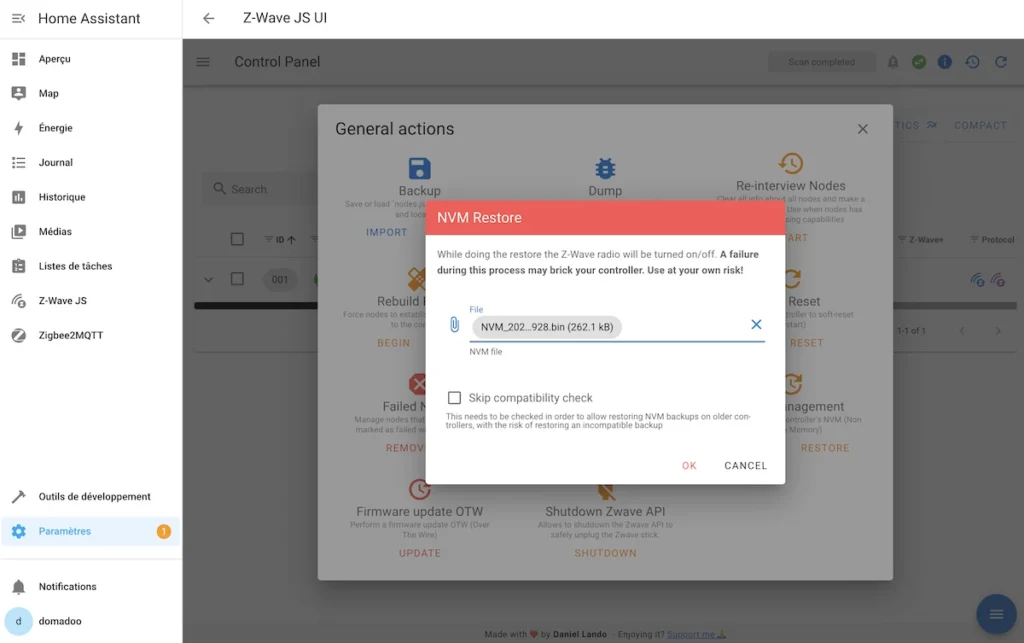Open Notifications in the sidebar

point(91,587)
